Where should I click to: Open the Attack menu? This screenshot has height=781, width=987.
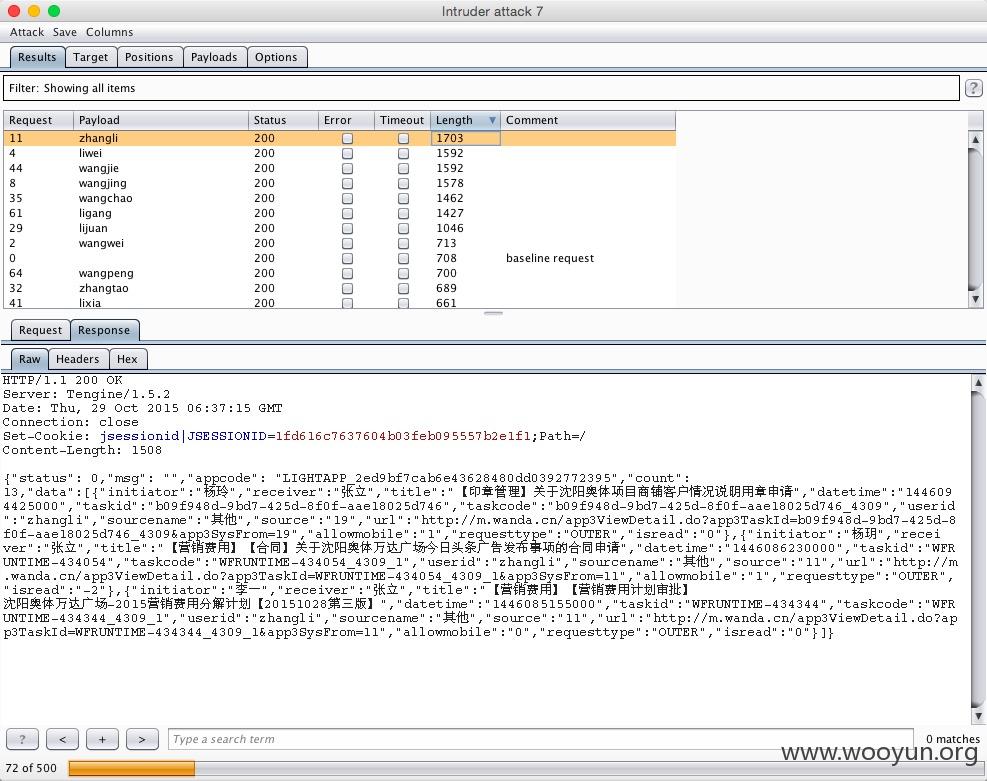coord(27,32)
